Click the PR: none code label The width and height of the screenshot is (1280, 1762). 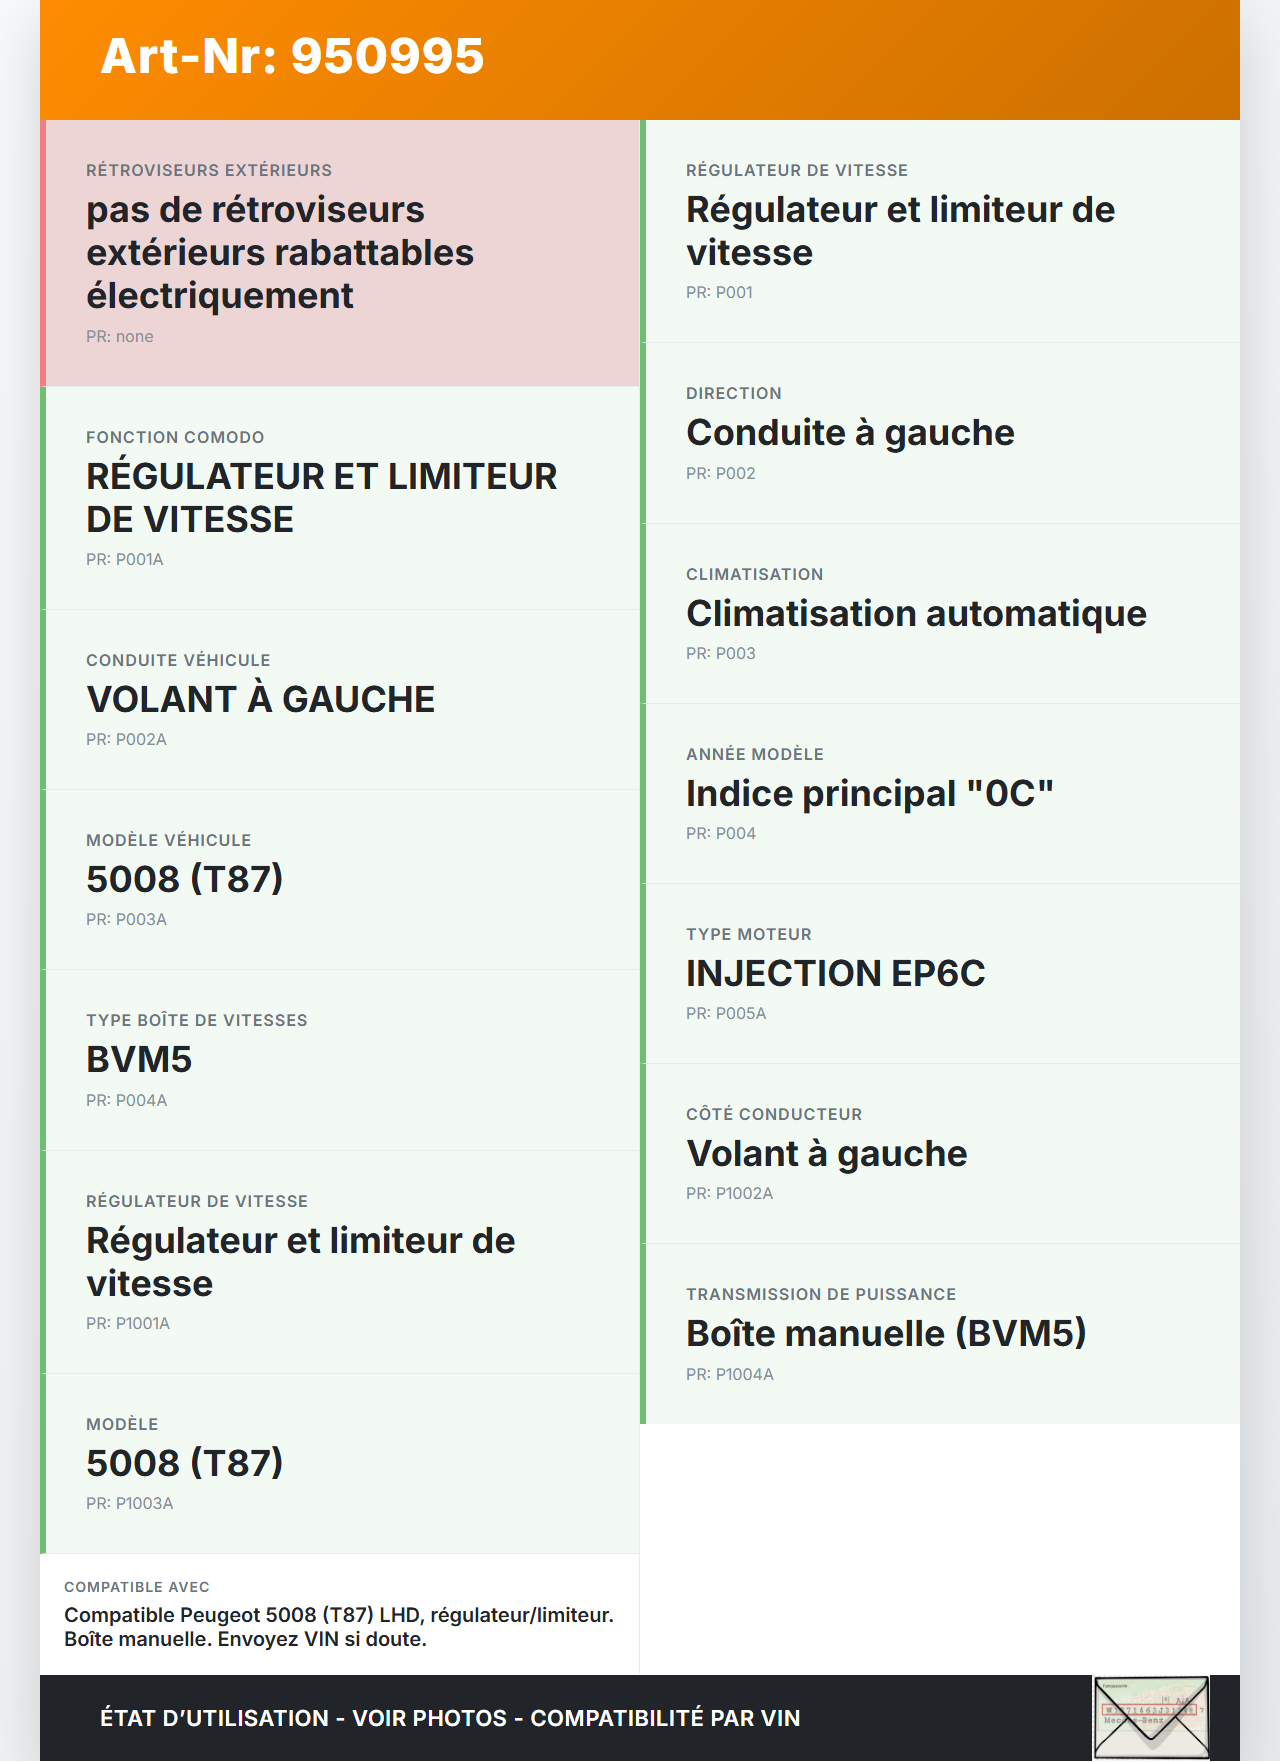[x=120, y=337]
